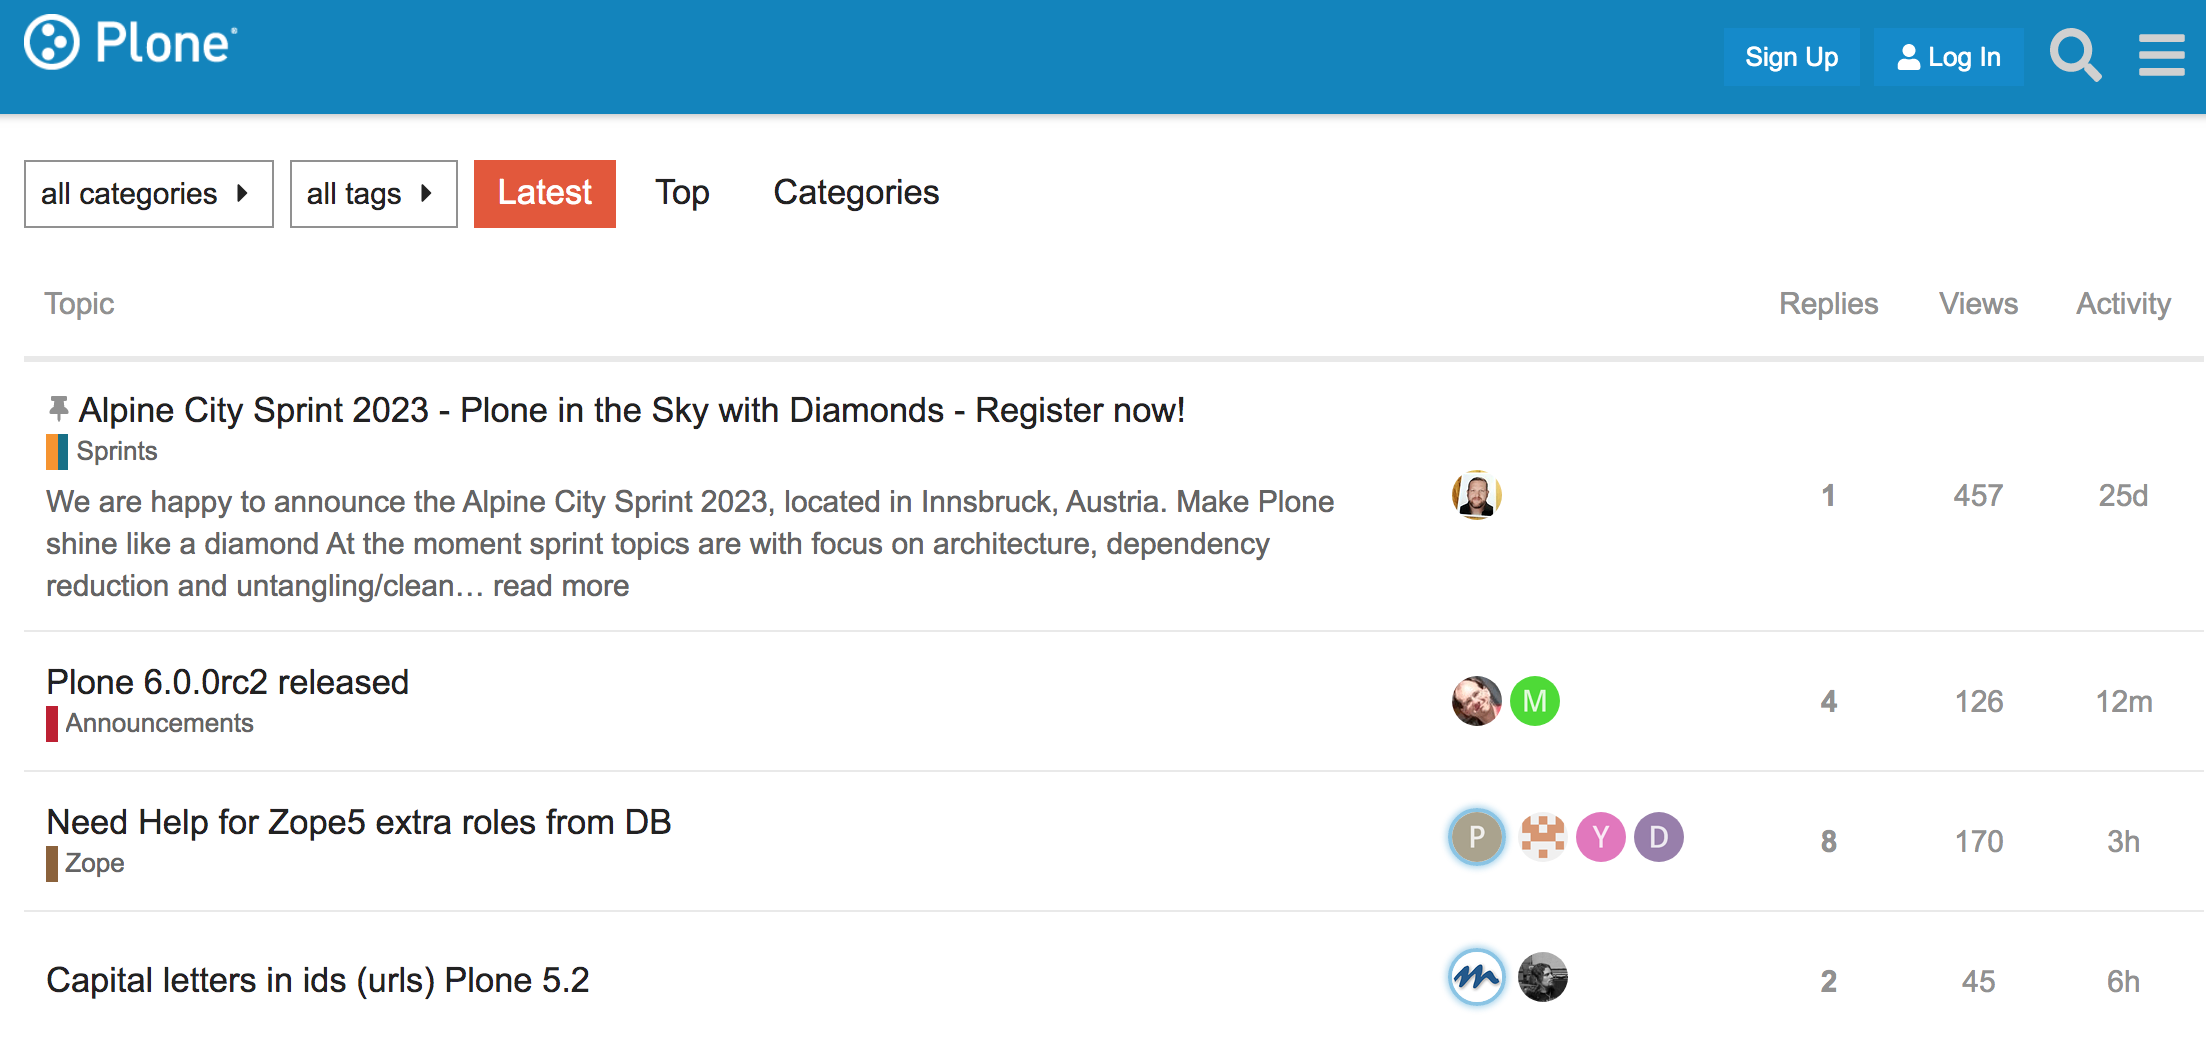The image size is (2206, 1048).
Task: Click the pin icon on Alpine City Sprint
Action: [58, 409]
